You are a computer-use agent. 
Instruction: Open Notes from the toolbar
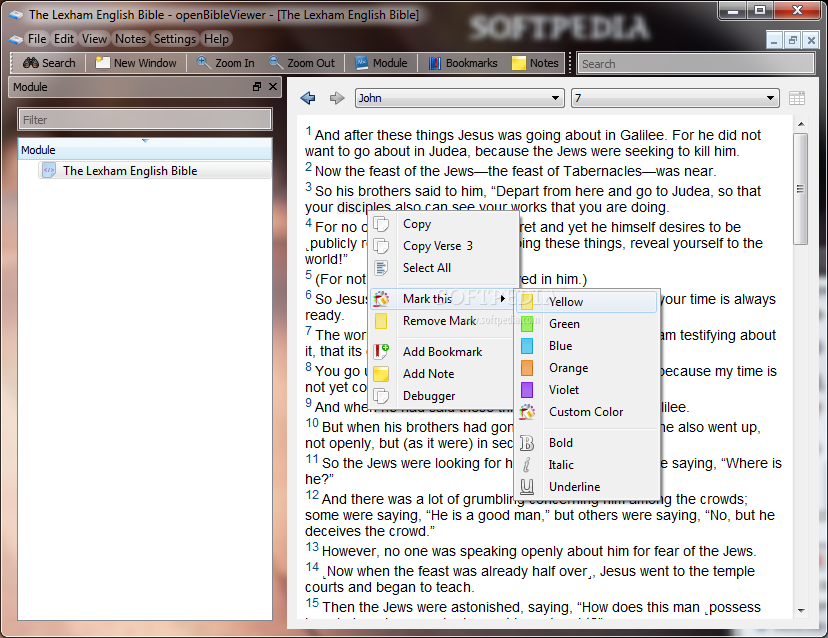click(x=535, y=63)
